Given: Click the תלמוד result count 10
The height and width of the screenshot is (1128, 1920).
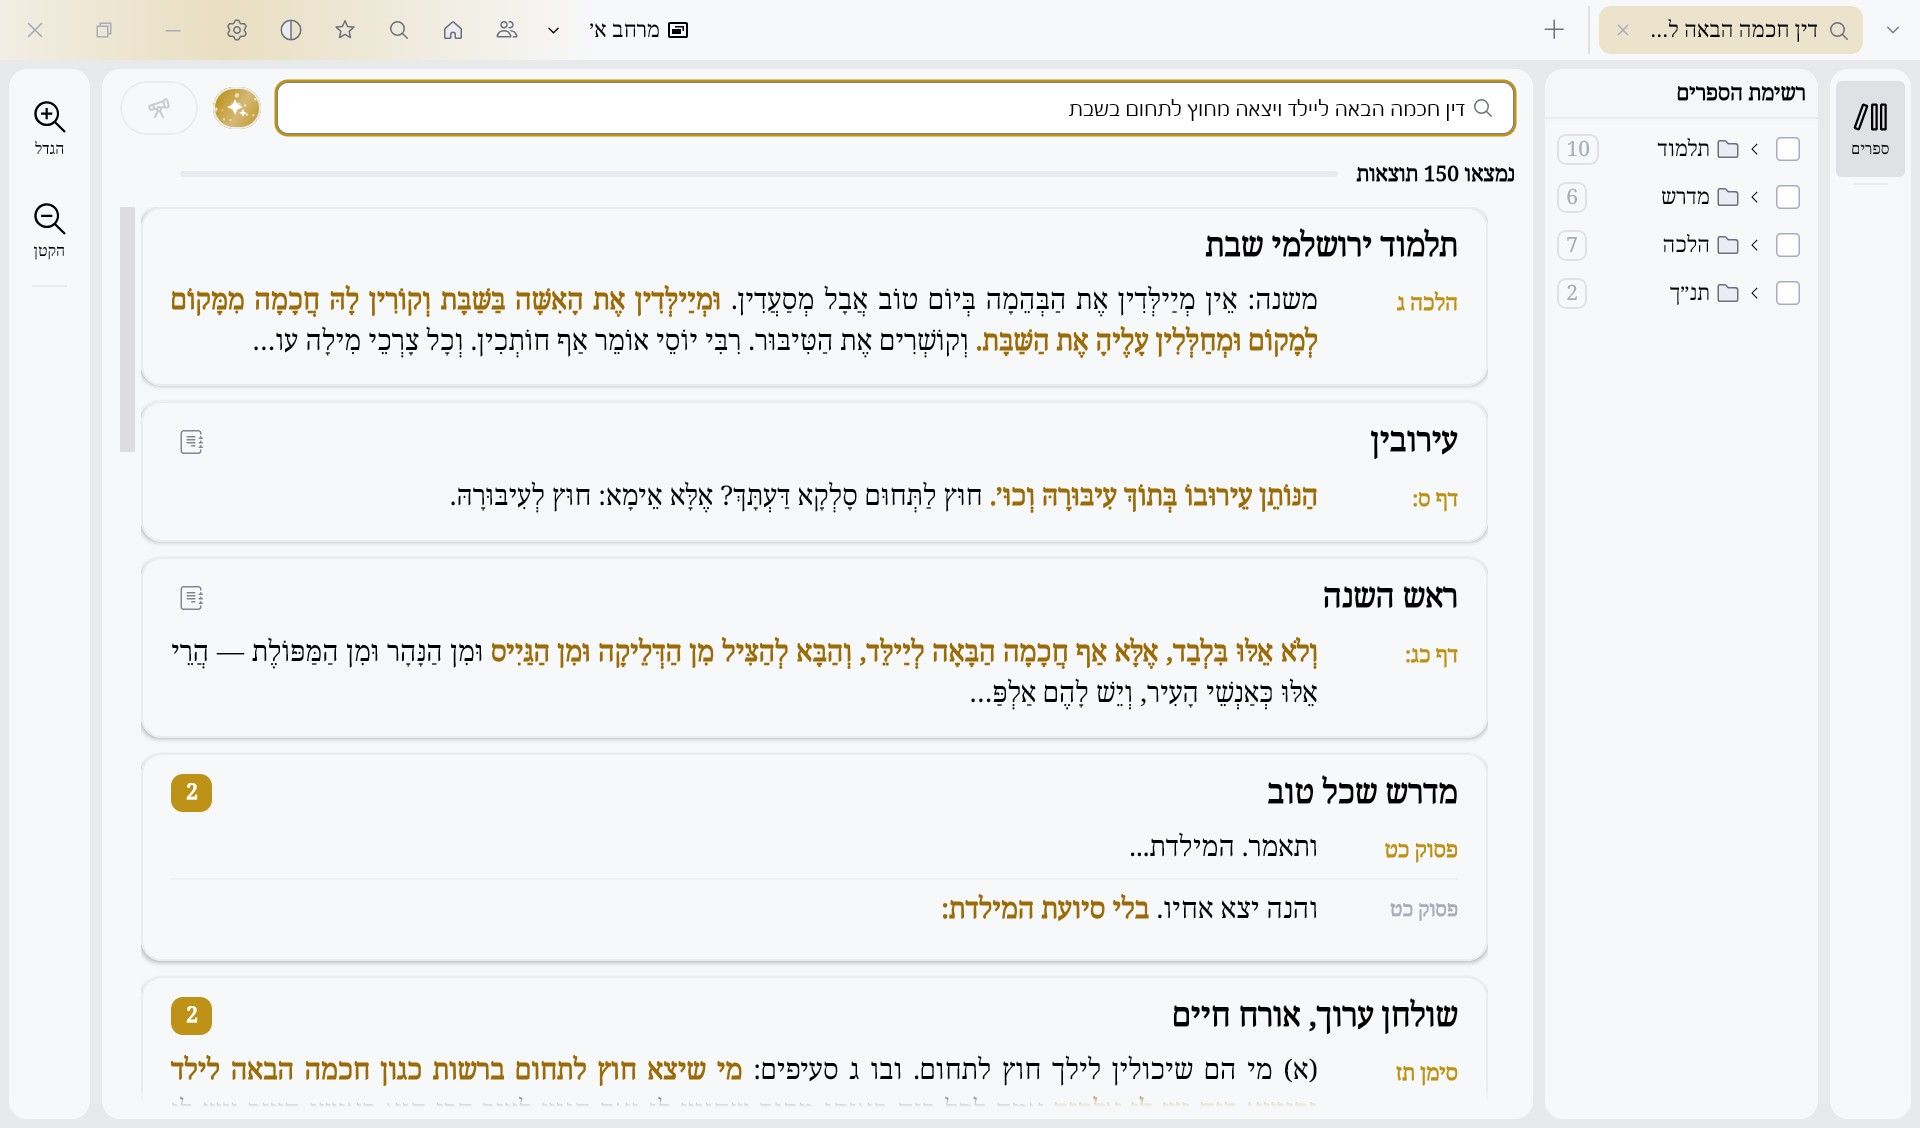Looking at the screenshot, I should click(1578, 149).
